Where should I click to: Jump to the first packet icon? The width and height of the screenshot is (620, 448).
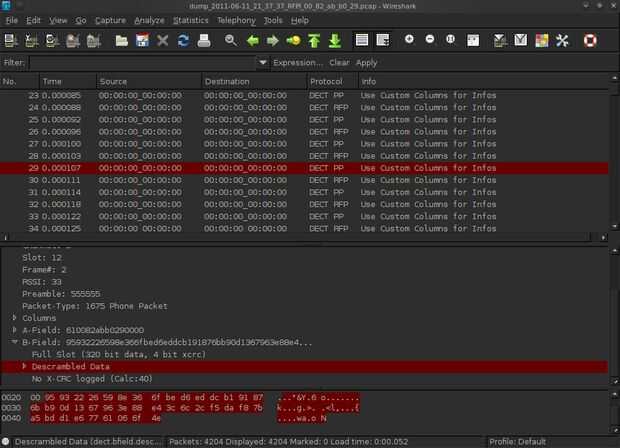pos(314,40)
